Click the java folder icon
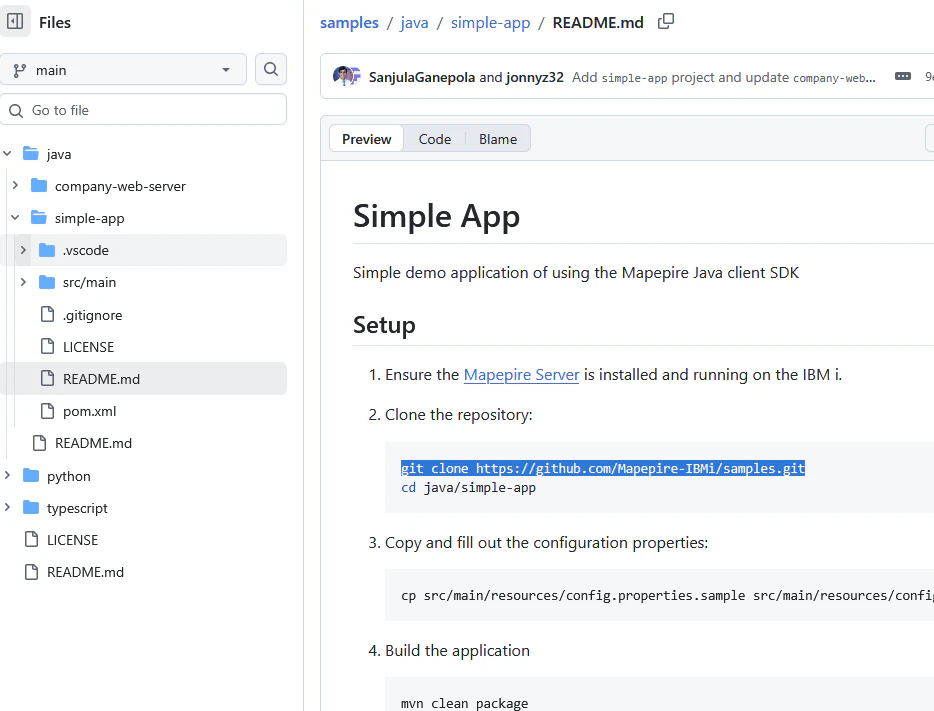934x711 pixels. (x=31, y=154)
